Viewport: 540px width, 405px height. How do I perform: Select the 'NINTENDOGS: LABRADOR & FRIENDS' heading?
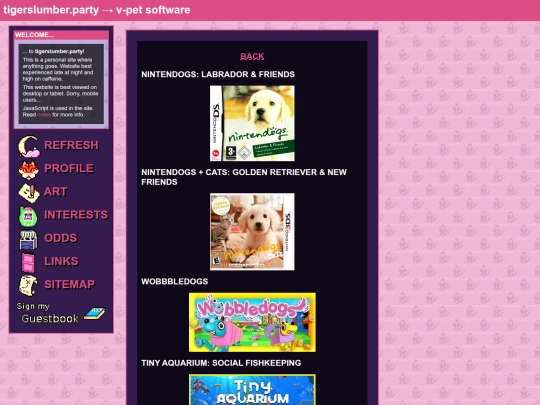(218, 74)
